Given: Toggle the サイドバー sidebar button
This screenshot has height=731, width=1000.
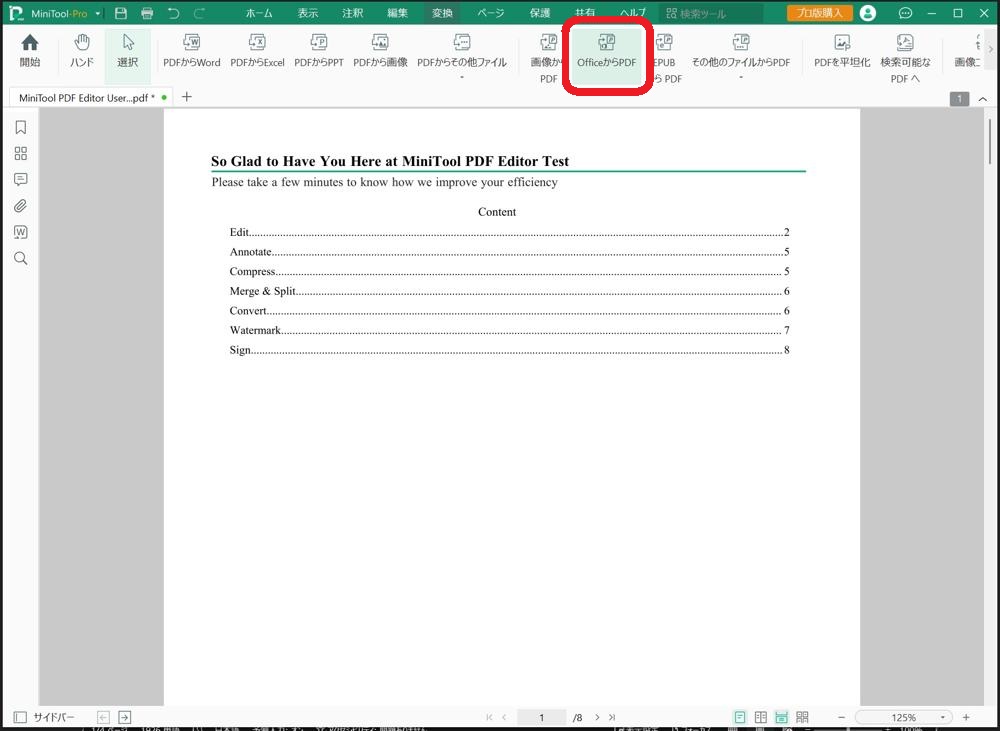Looking at the screenshot, I should [43, 717].
